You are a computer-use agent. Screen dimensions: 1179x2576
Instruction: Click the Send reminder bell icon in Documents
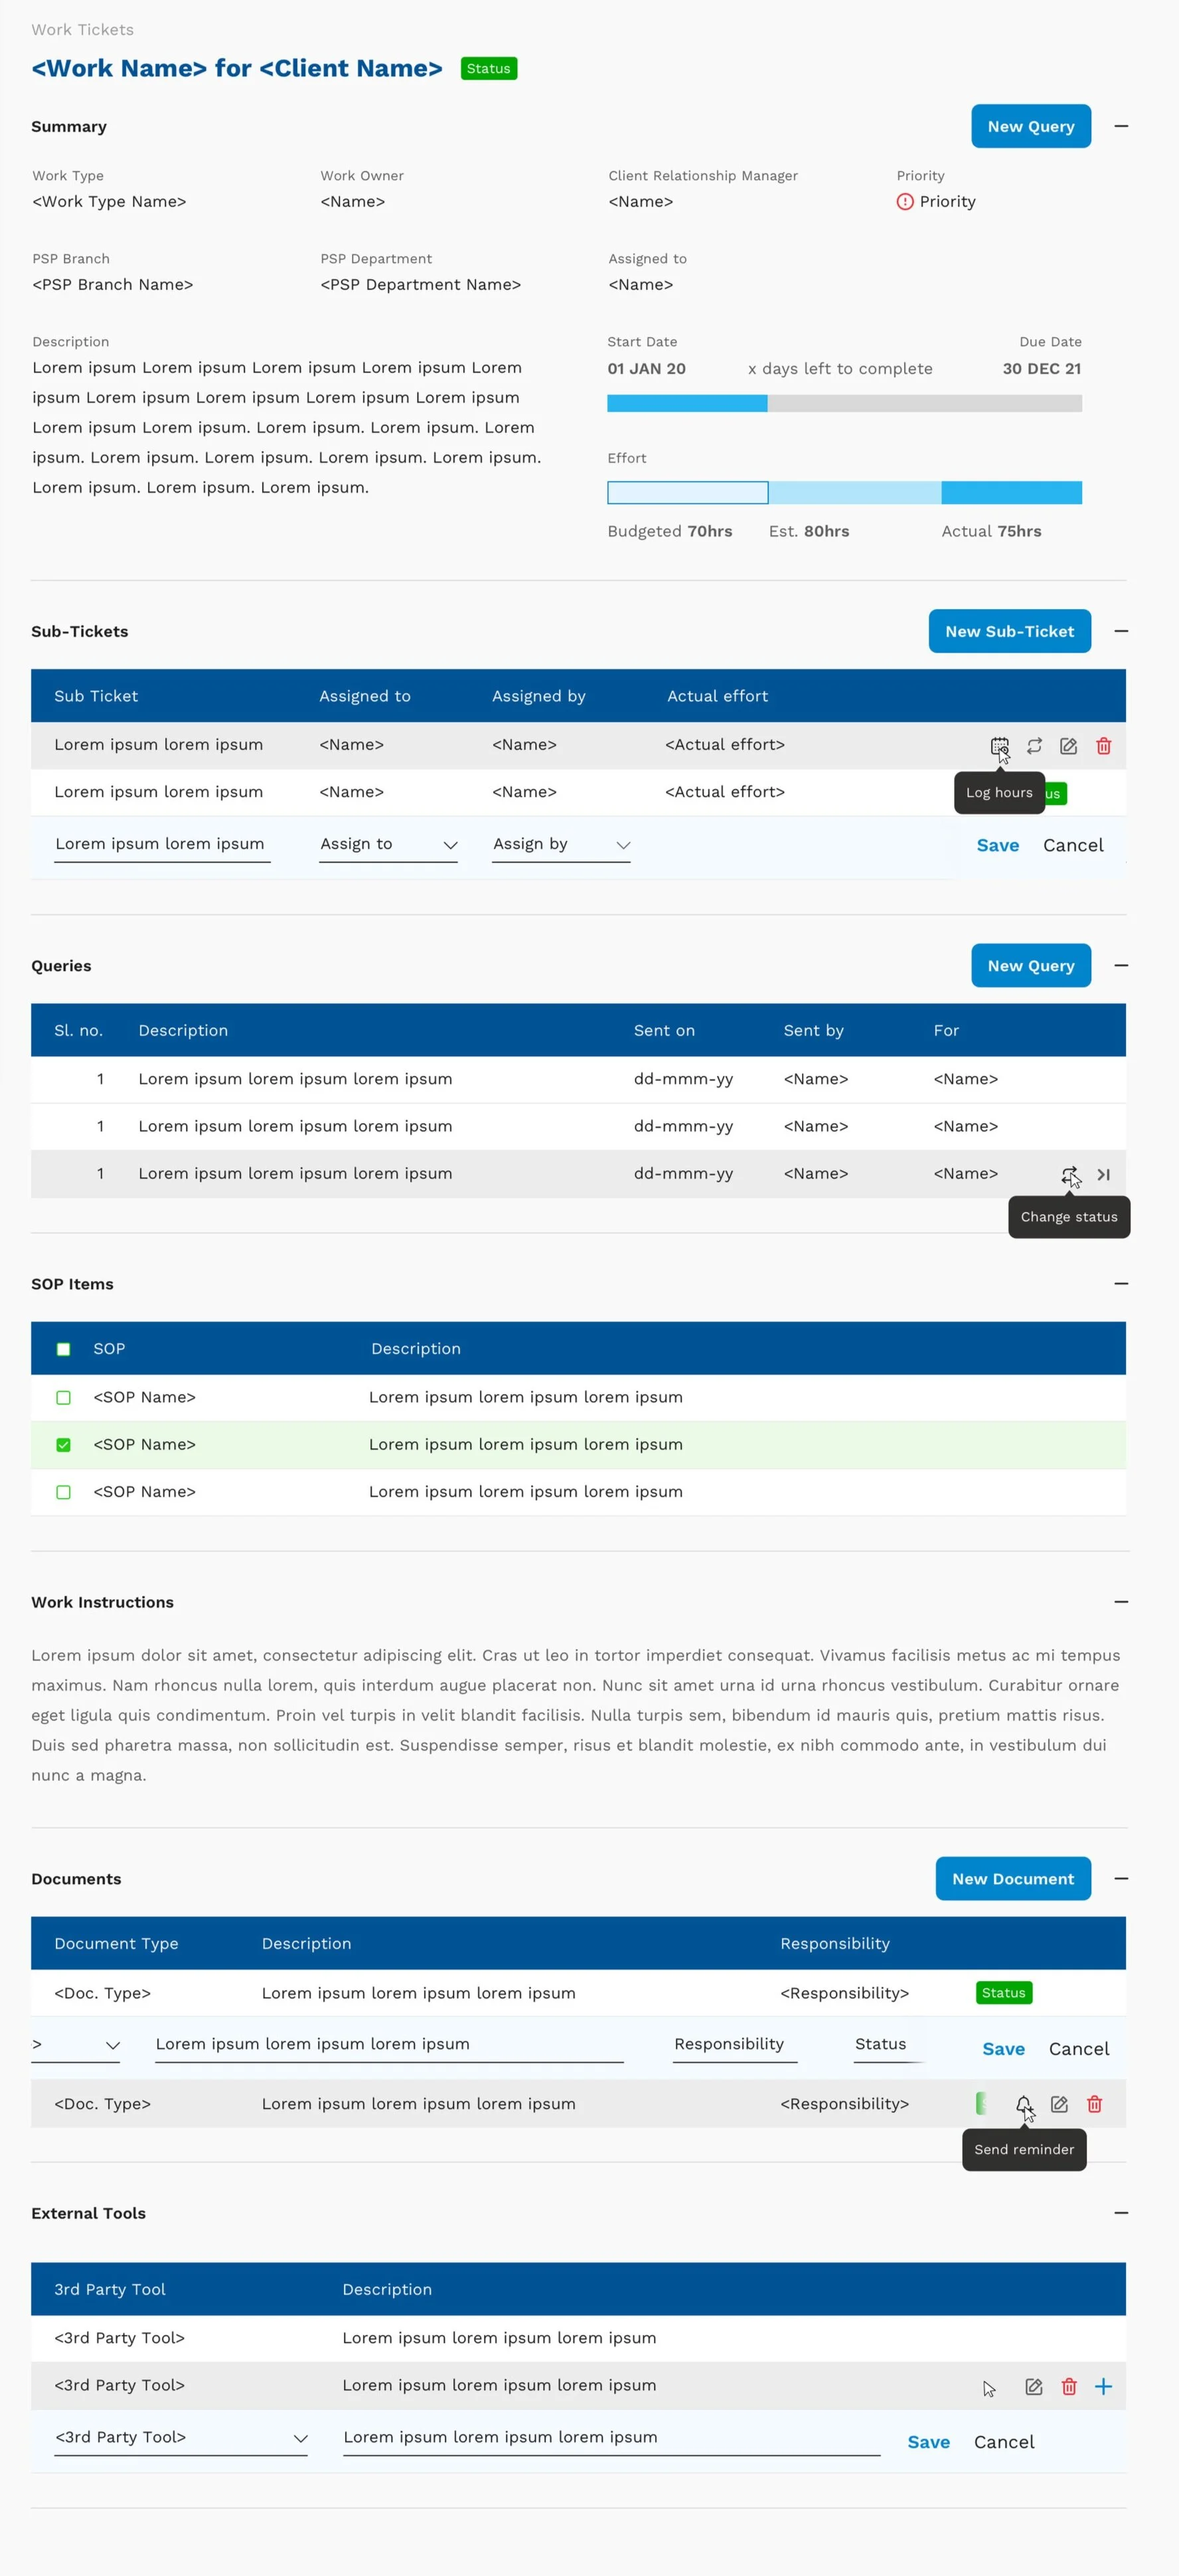click(x=1023, y=2104)
